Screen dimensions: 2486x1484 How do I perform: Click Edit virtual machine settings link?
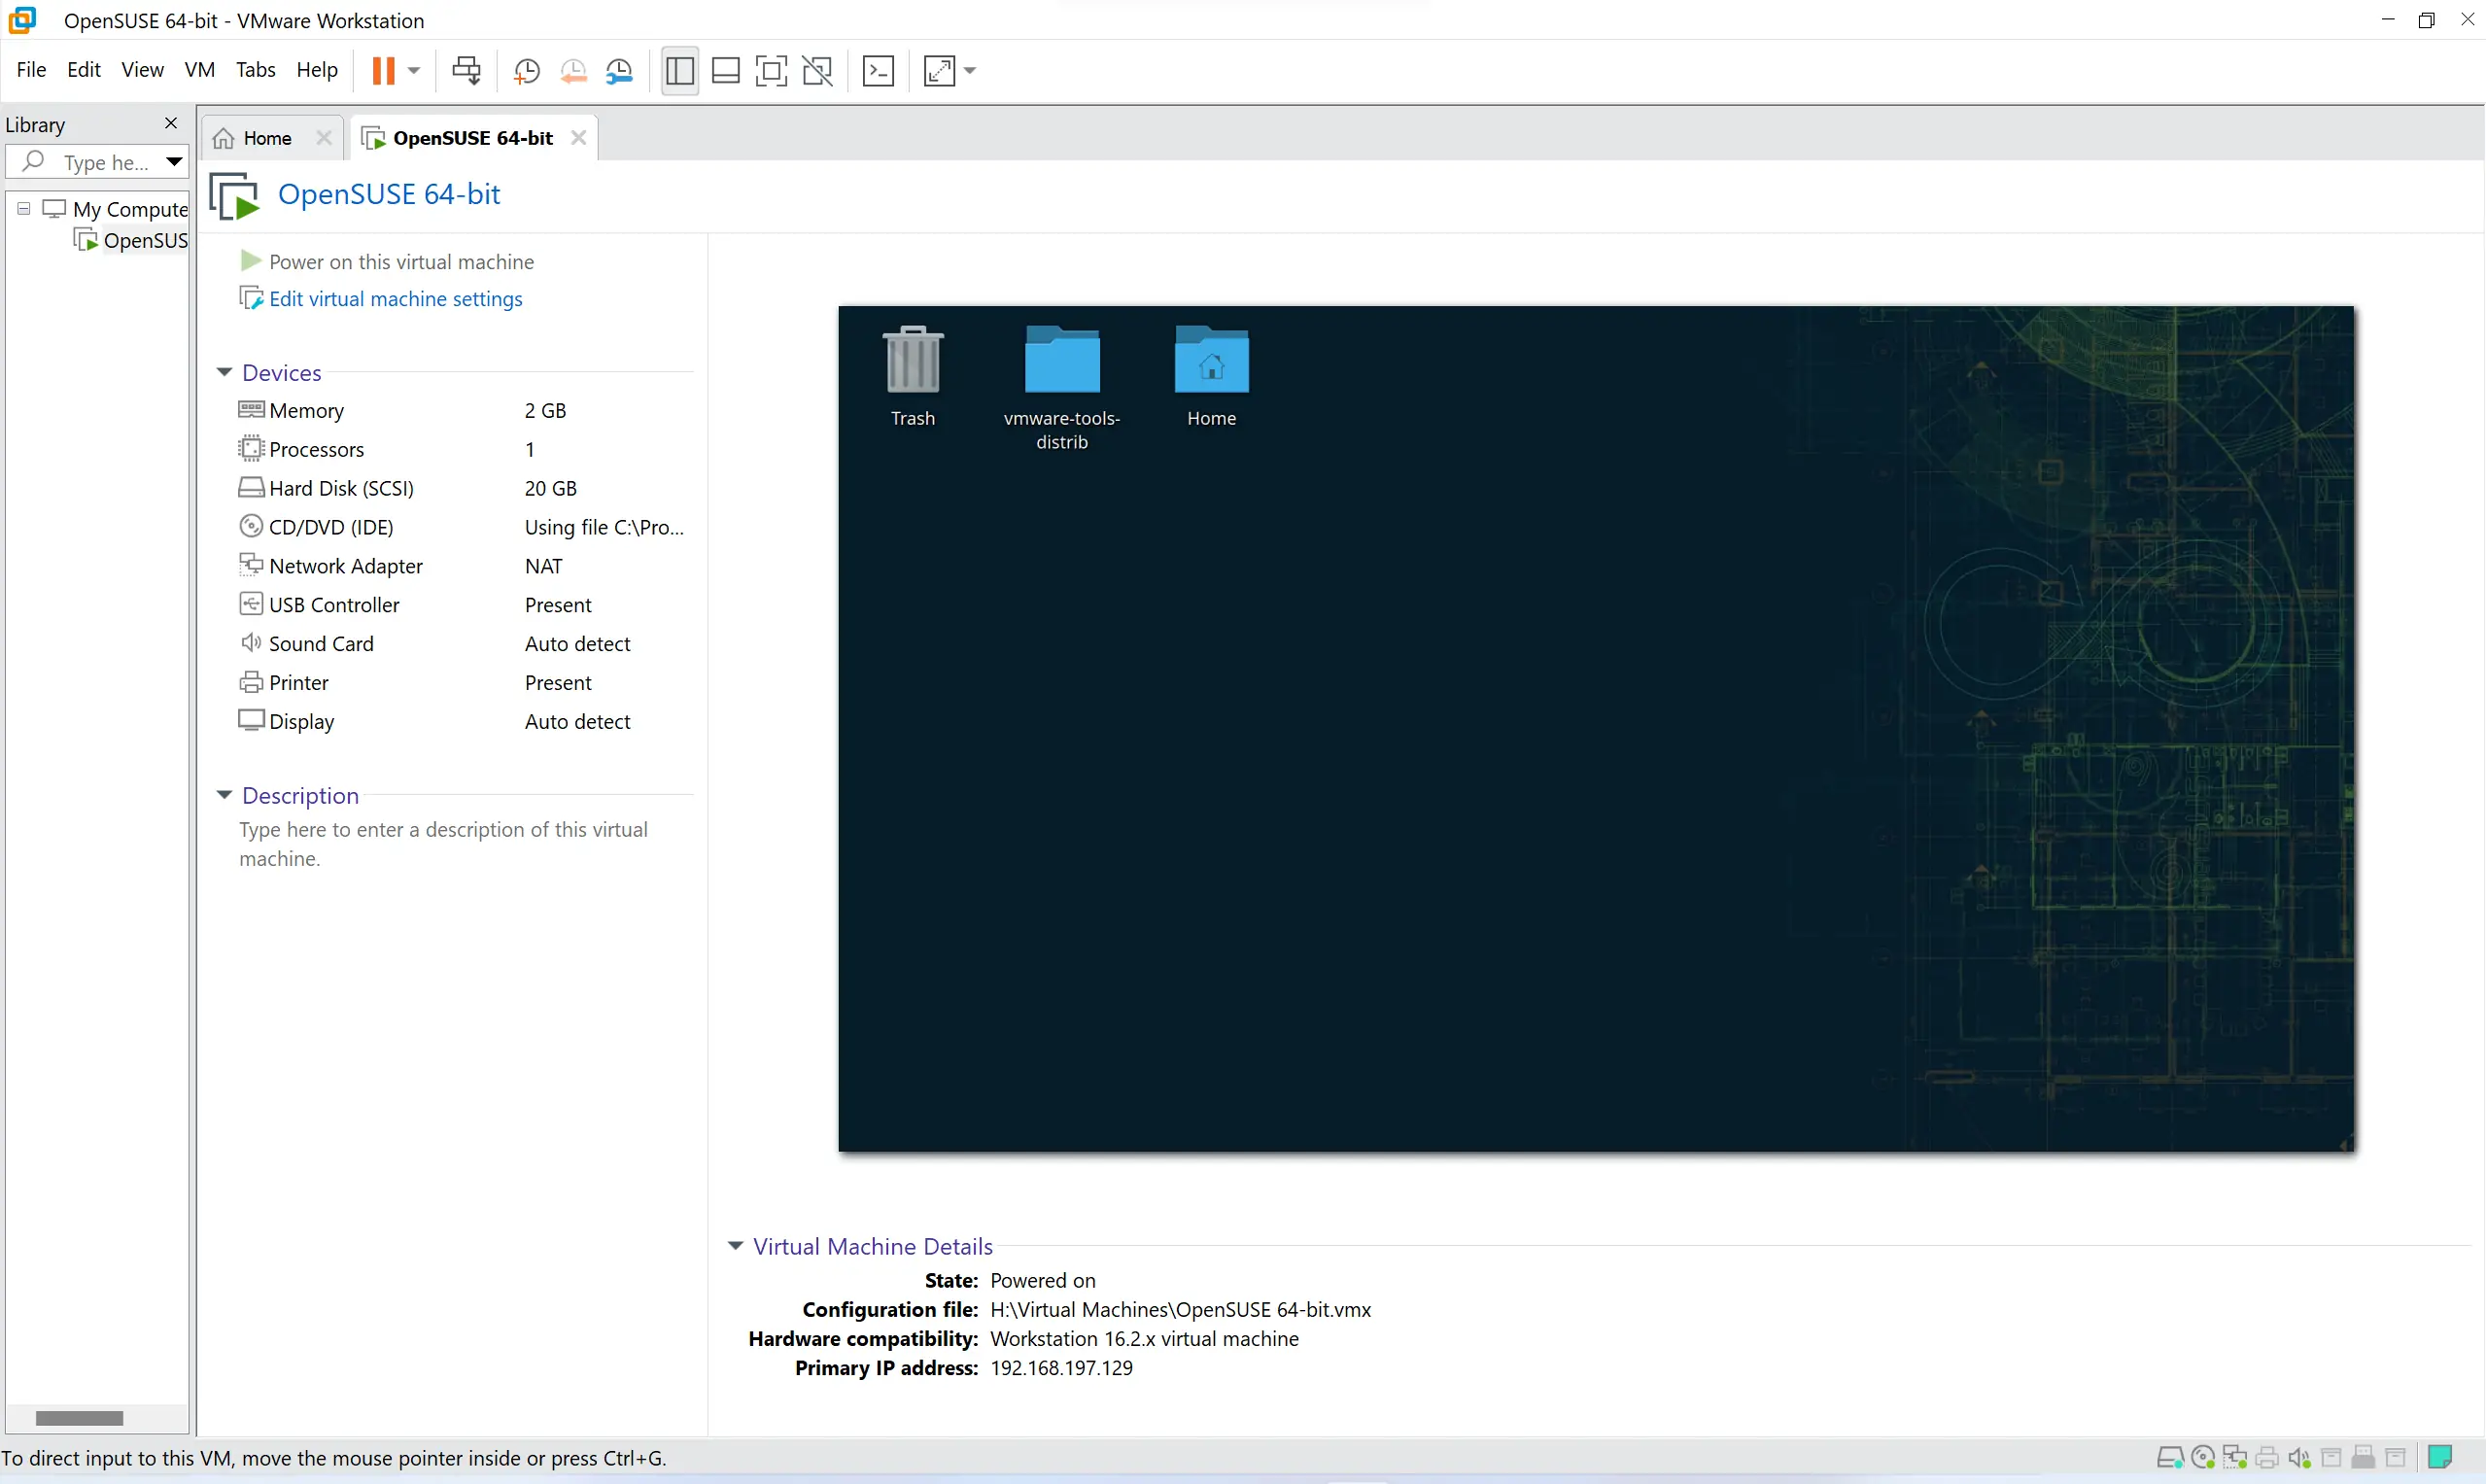[395, 299]
